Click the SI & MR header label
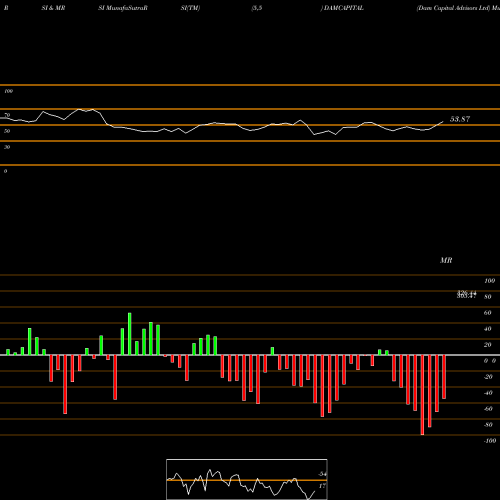This screenshot has height=500, width=500. pos(53,8)
